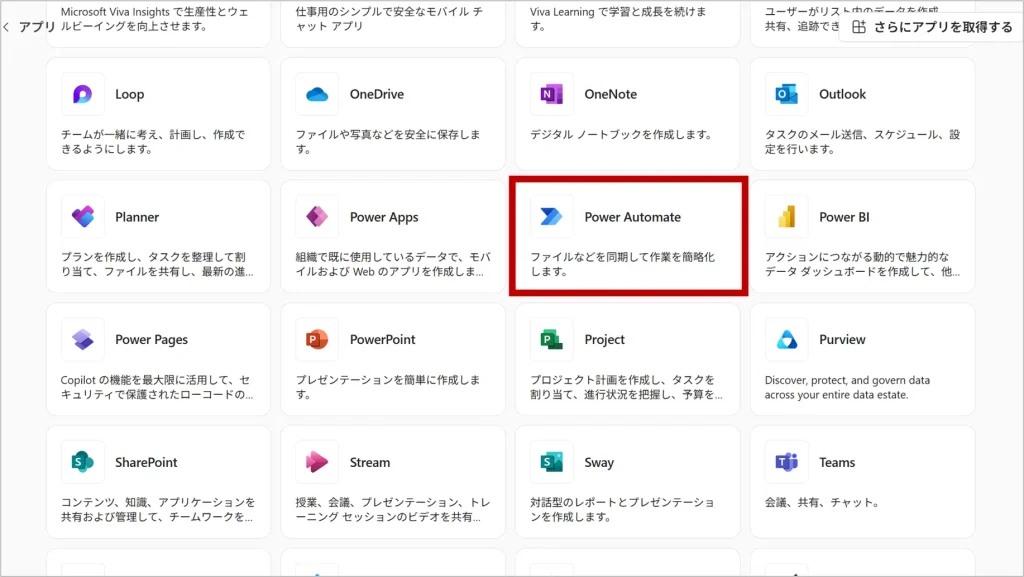Open the Stream app icon

[x=317, y=462]
